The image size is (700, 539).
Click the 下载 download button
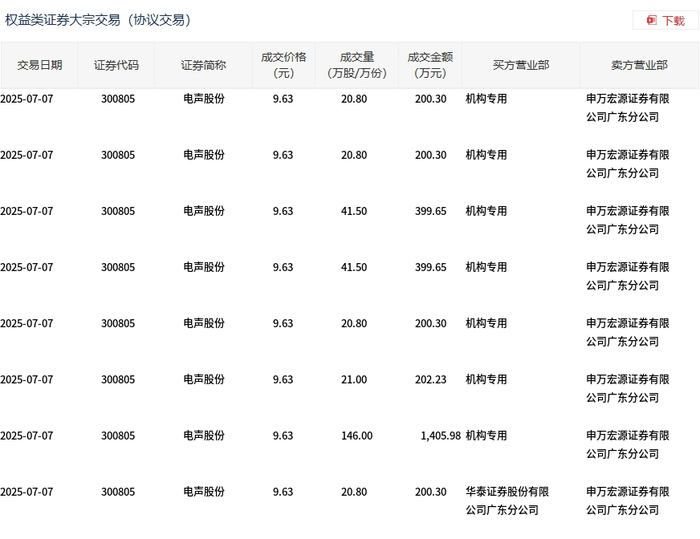coord(665,21)
